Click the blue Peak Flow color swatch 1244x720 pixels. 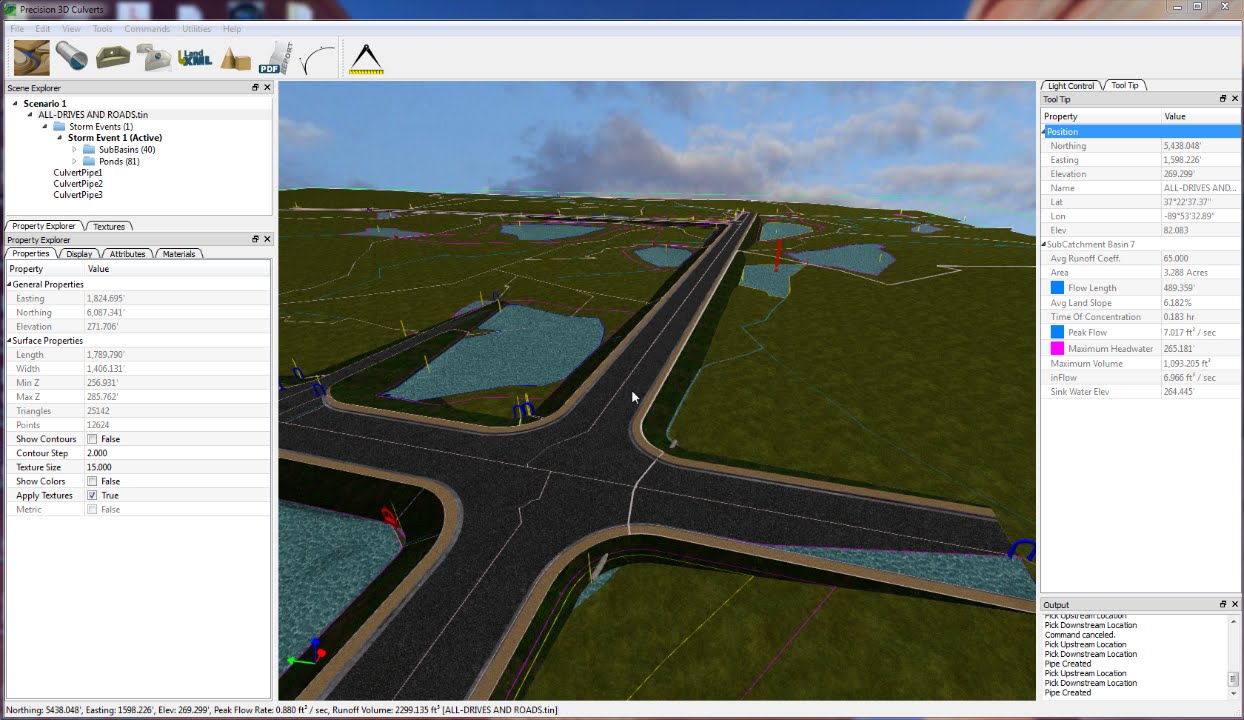pos(1058,332)
